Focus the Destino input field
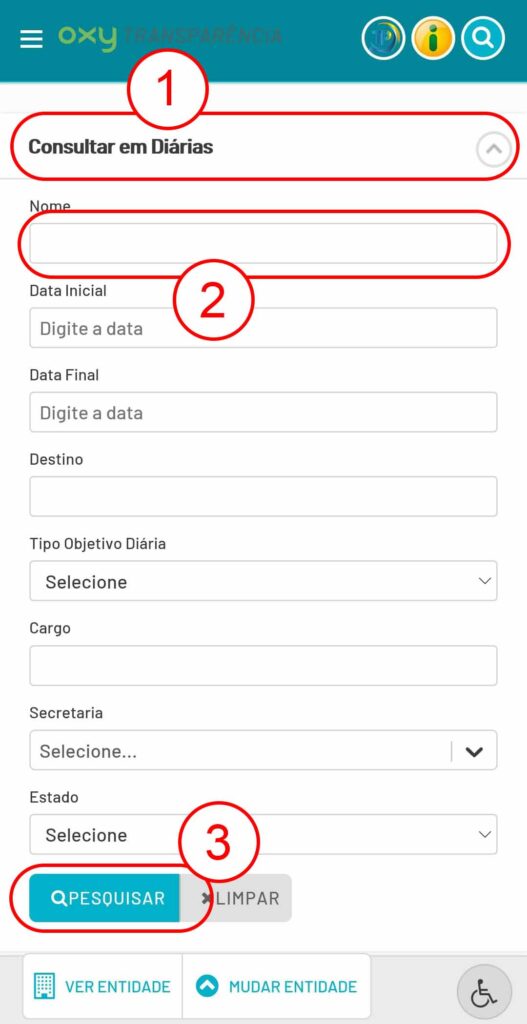527x1024 pixels. point(263,496)
